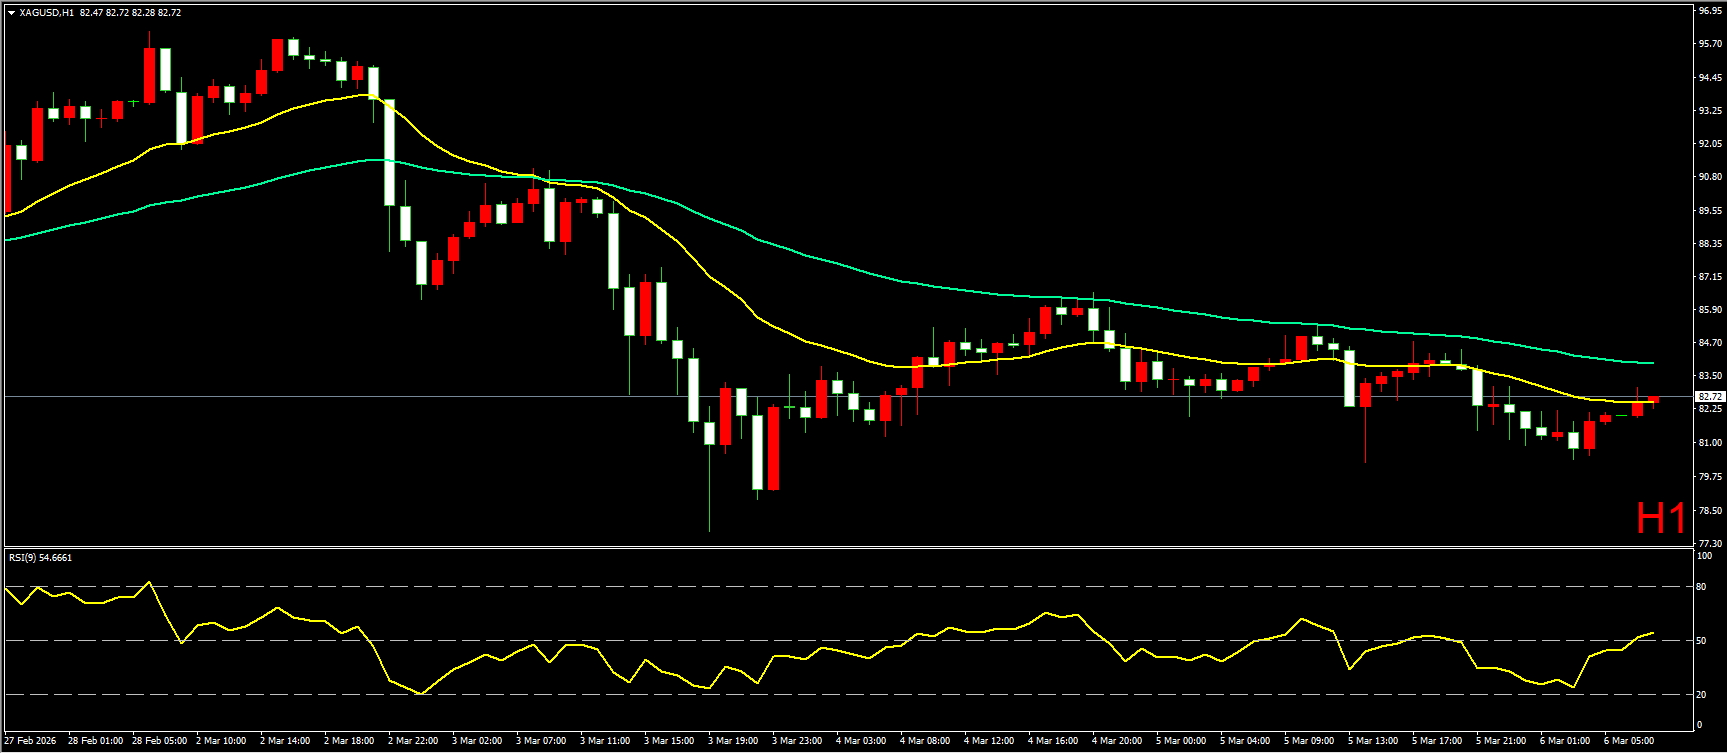Select the red H1 timeframe label
The image size is (1727, 754).
[1660, 518]
